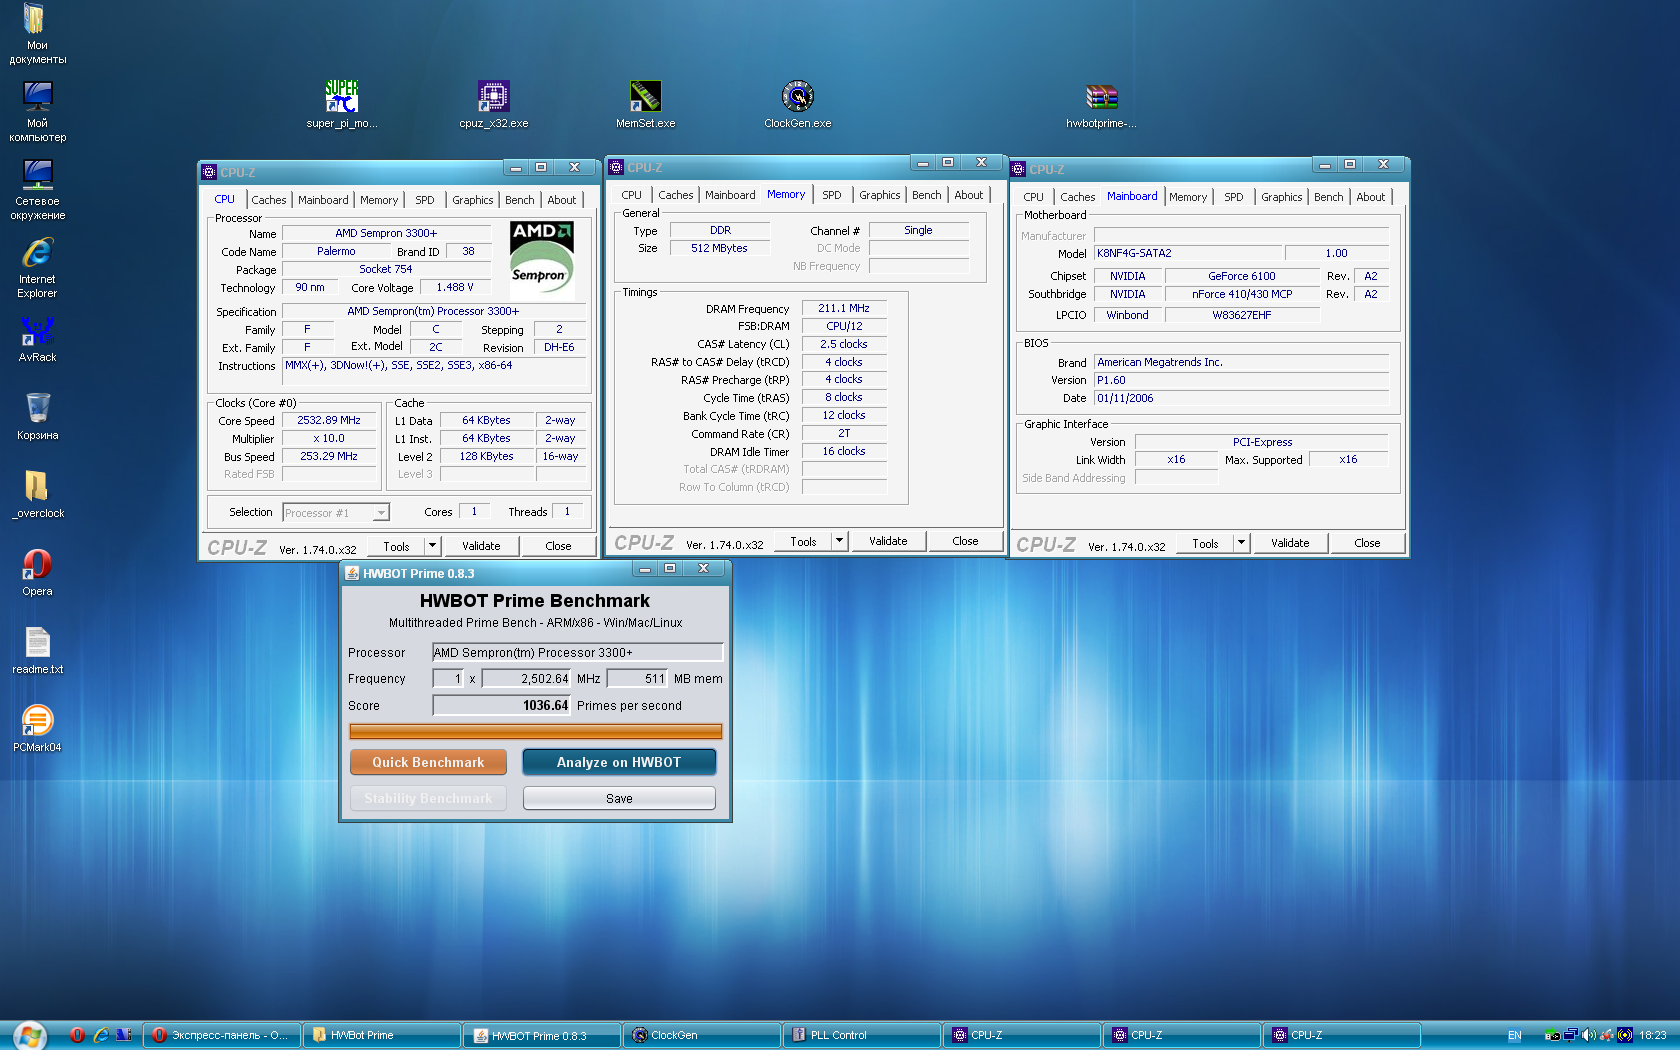Click the Processor name field in HWBOT Prime
Screen dimensions: 1680x1050
[578, 652]
